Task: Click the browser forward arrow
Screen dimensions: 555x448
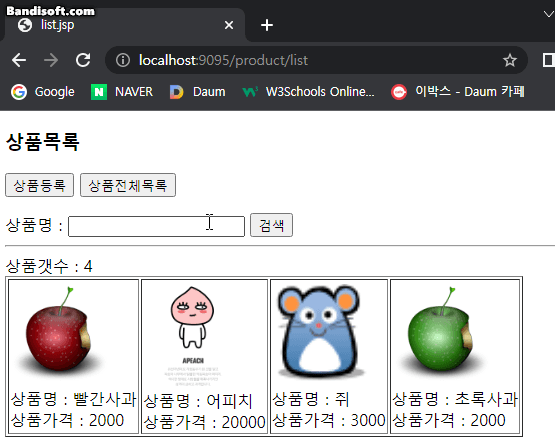Action: tap(51, 60)
